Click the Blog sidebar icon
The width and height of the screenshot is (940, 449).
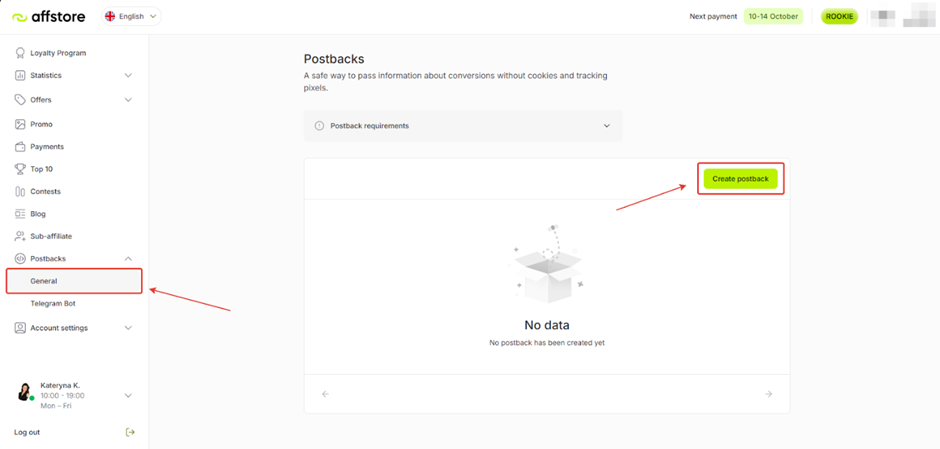(20, 214)
